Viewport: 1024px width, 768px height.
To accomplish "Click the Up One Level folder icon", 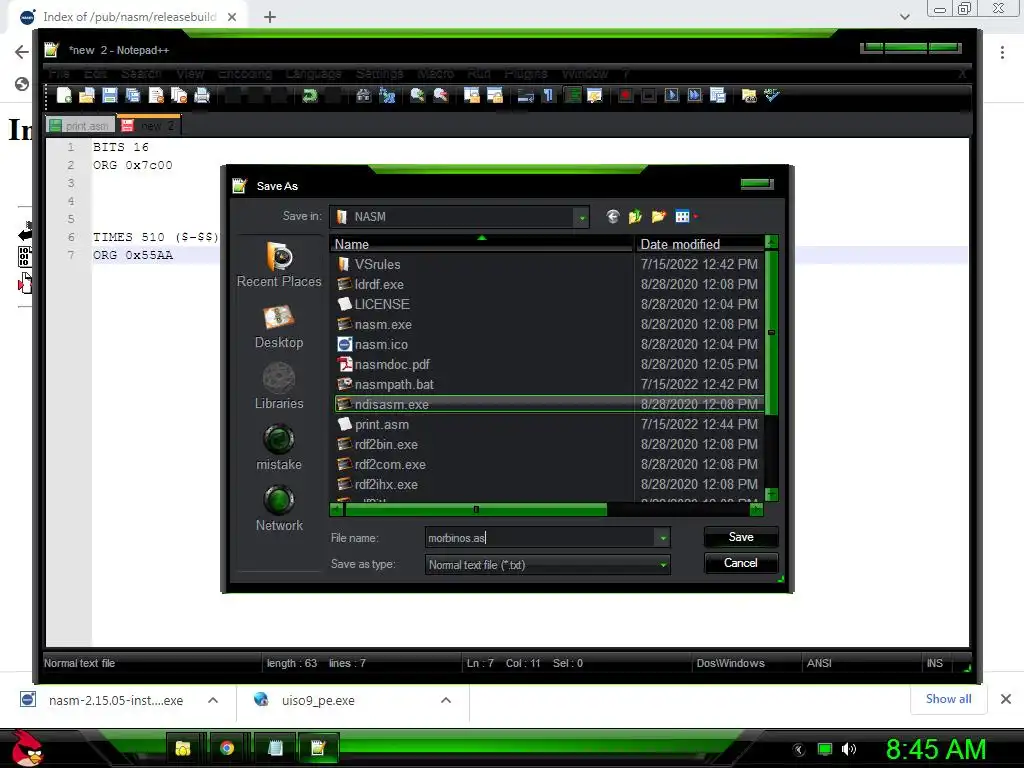I will [x=635, y=216].
